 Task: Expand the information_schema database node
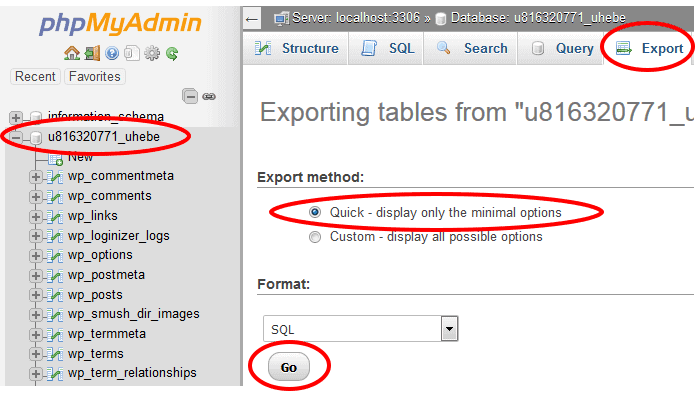click(x=16, y=118)
